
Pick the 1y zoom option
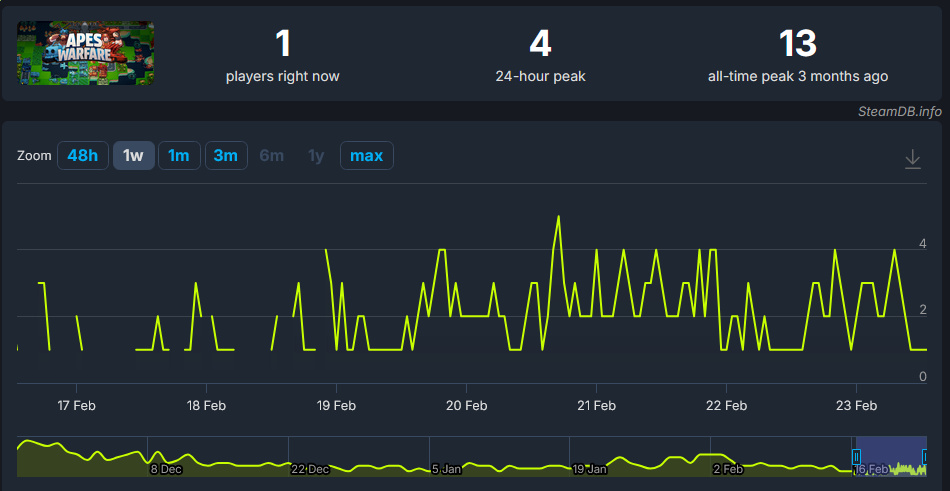316,156
